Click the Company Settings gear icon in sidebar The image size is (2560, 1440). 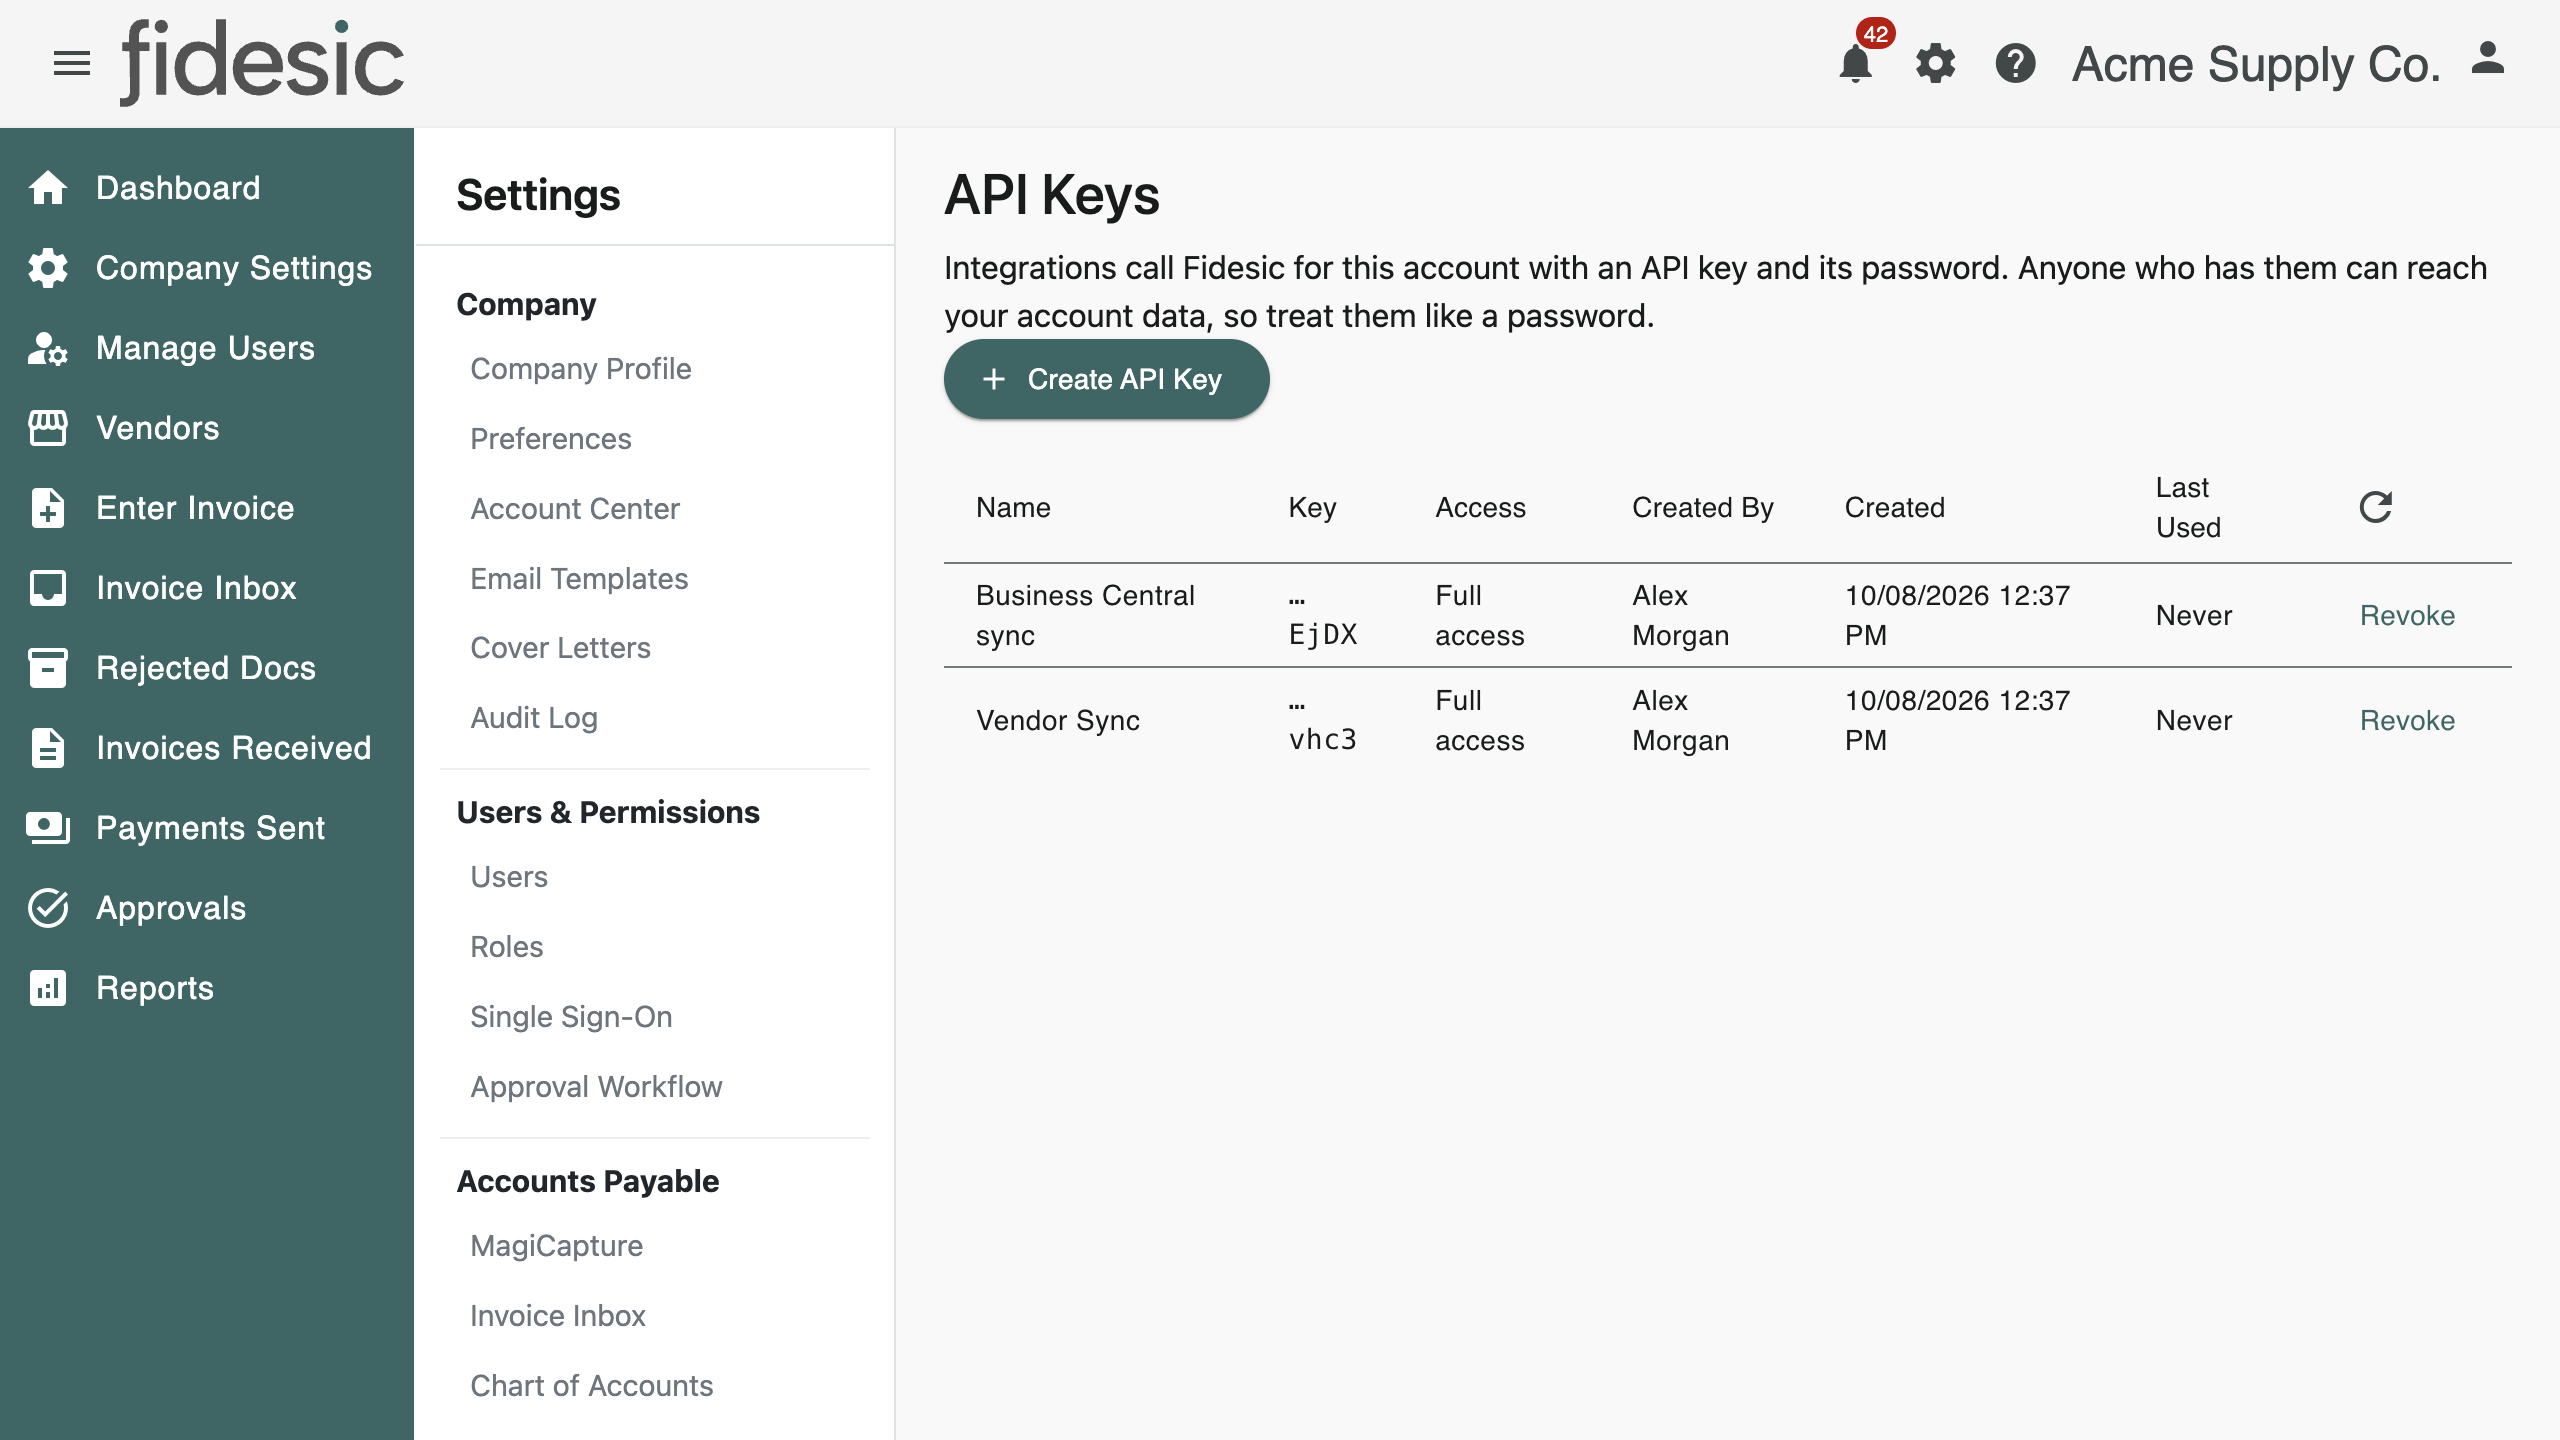pyautogui.click(x=48, y=267)
